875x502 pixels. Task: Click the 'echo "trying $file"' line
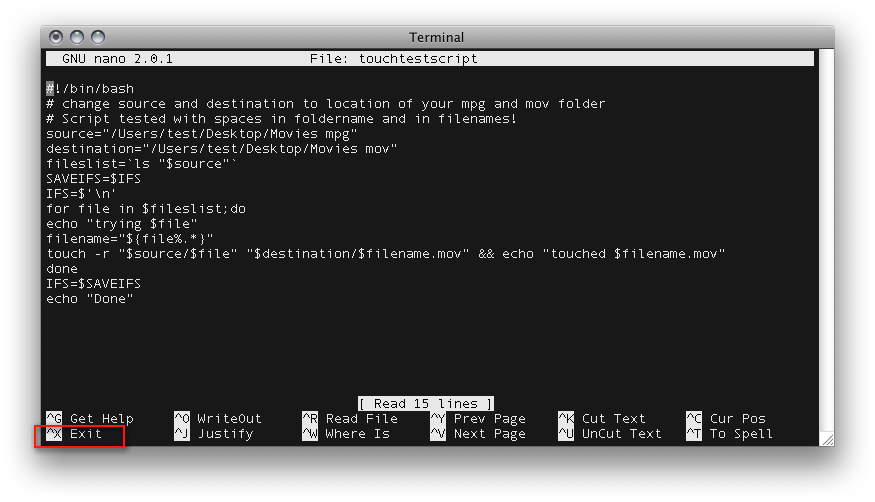[x=122, y=224]
